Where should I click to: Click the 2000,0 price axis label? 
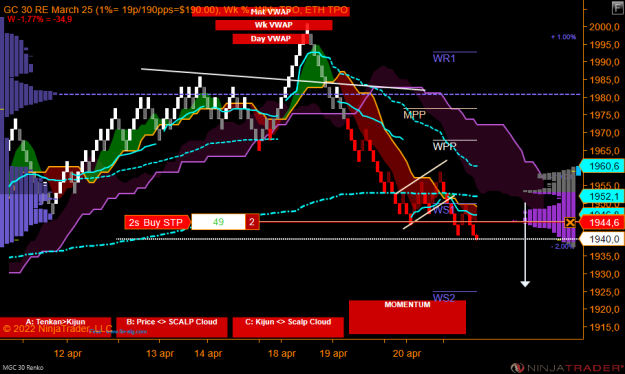604,27
